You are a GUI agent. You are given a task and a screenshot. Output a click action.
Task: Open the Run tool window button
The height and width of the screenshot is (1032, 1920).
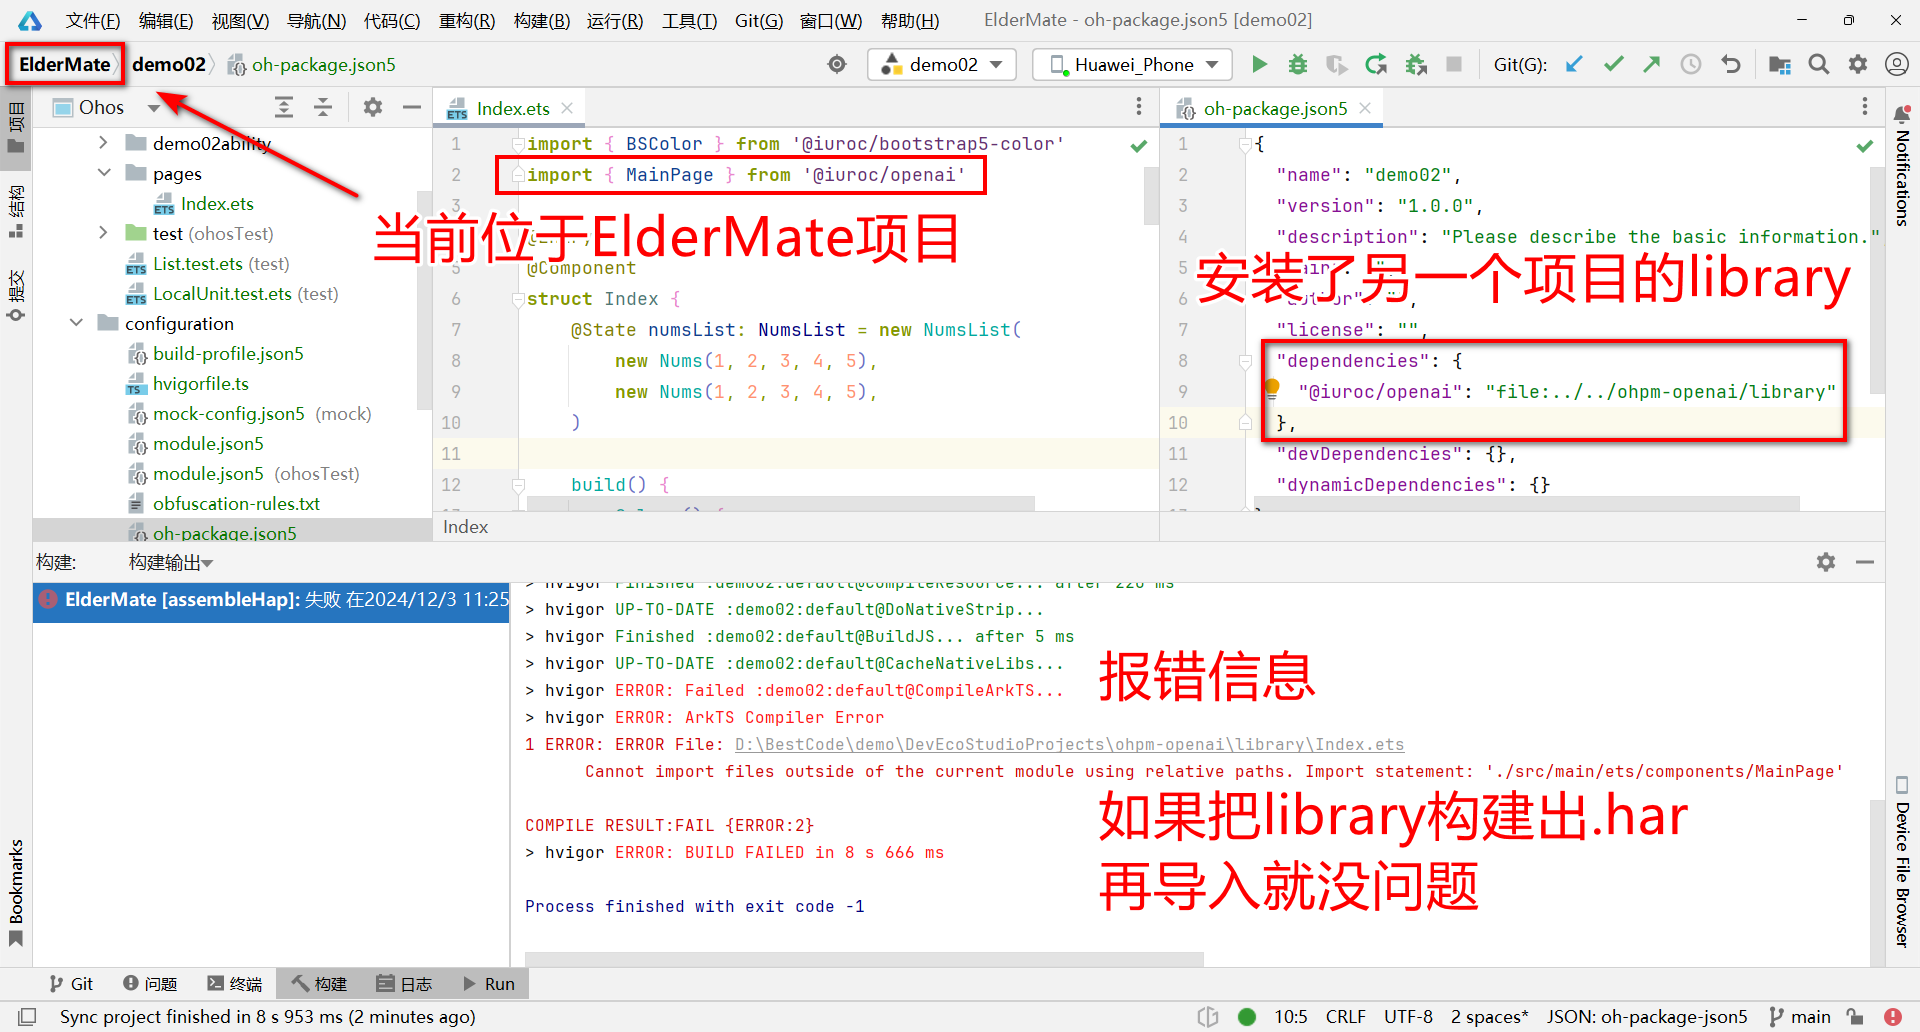[x=489, y=984]
